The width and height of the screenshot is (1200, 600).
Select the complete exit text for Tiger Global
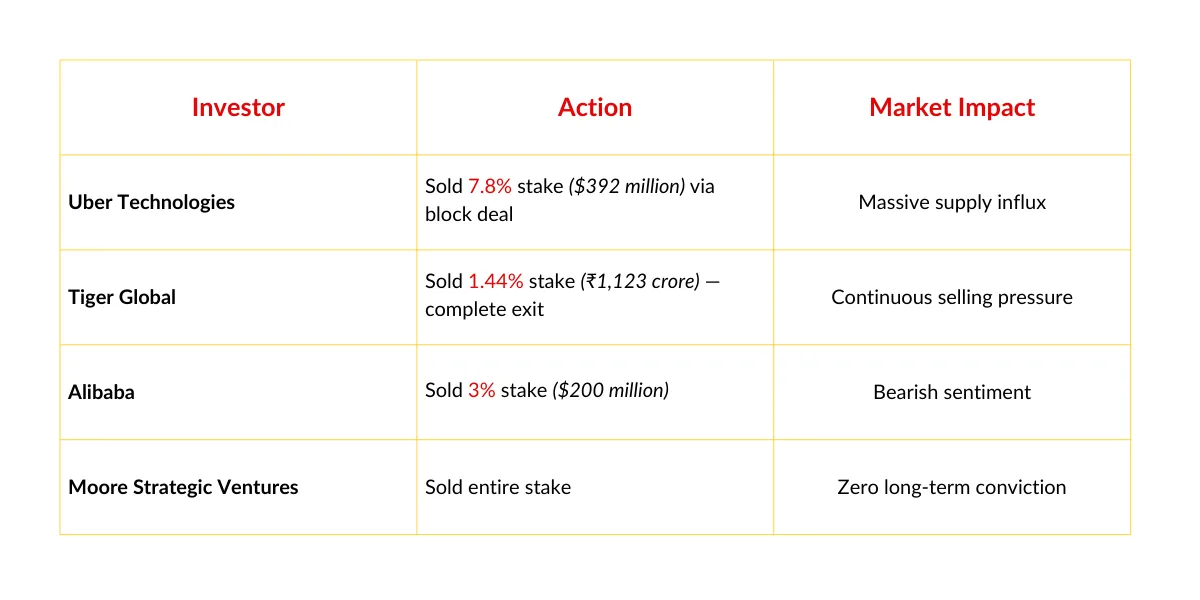coord(484,309)
